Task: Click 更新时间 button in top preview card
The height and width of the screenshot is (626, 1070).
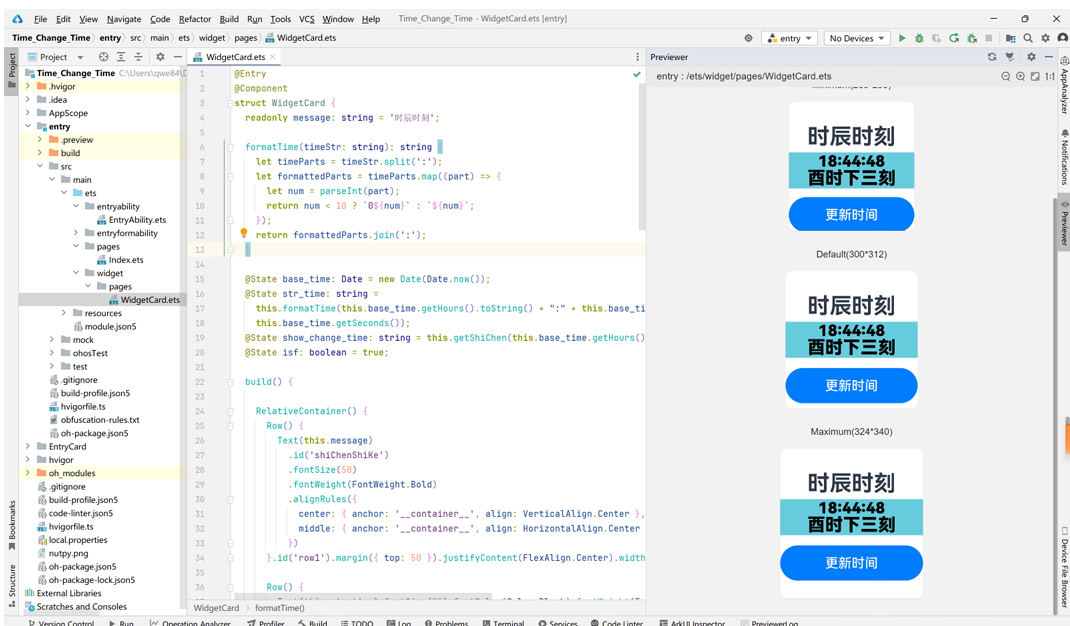Action: click(x=851, y=214)
